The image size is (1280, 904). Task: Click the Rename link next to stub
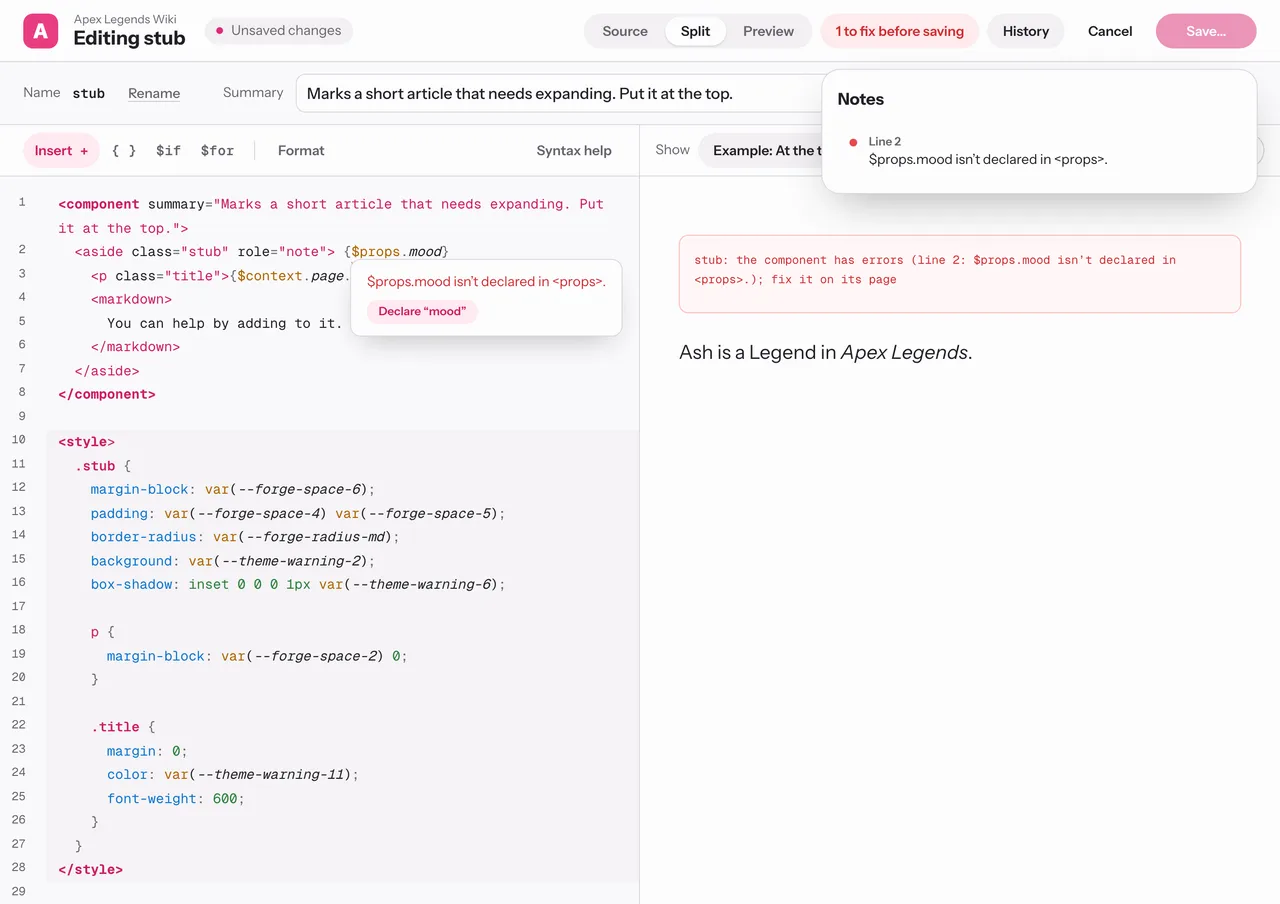pyautogui.click(x=154, y=93)
